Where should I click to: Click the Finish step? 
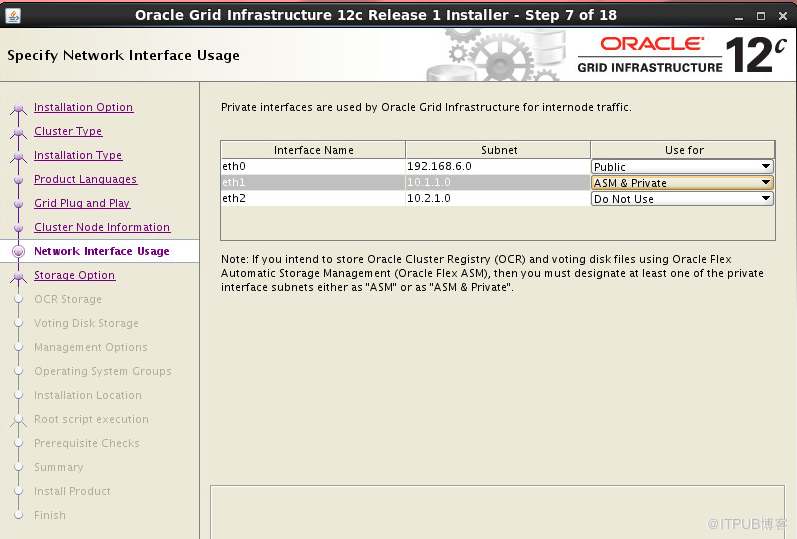[49, 515]
